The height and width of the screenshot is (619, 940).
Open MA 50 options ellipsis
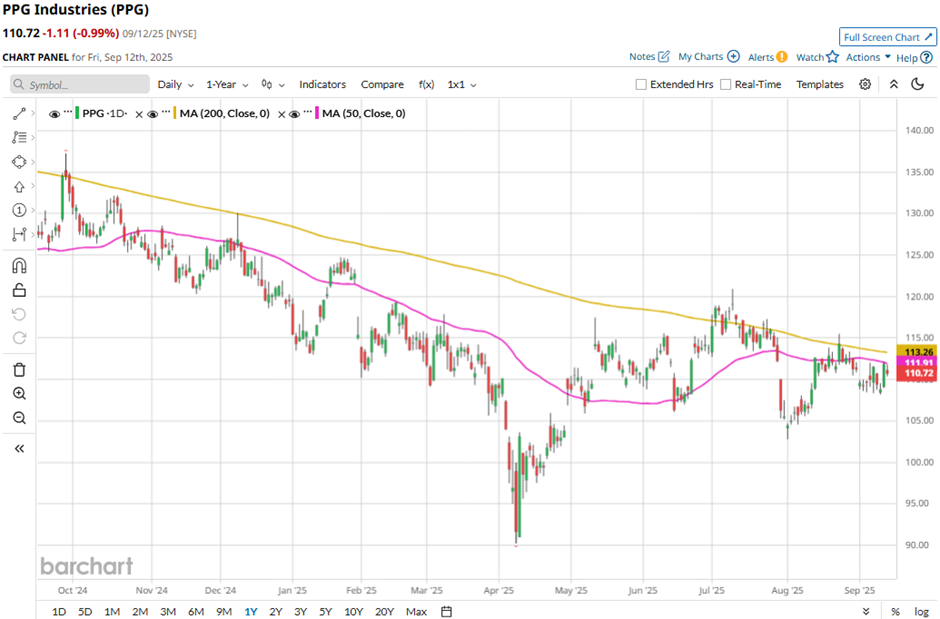point(308,112)
